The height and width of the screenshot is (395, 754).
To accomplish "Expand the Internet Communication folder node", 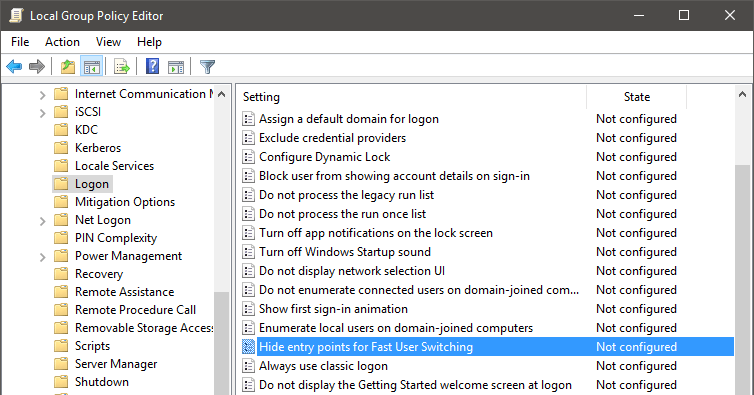I will (x=42, y=95).
